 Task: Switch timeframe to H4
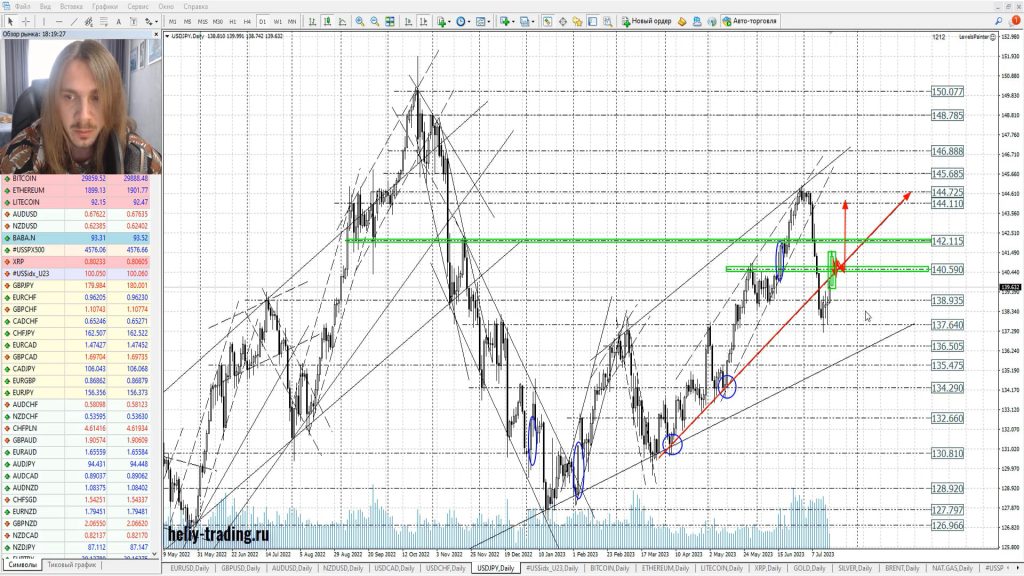tap(248, 20)
